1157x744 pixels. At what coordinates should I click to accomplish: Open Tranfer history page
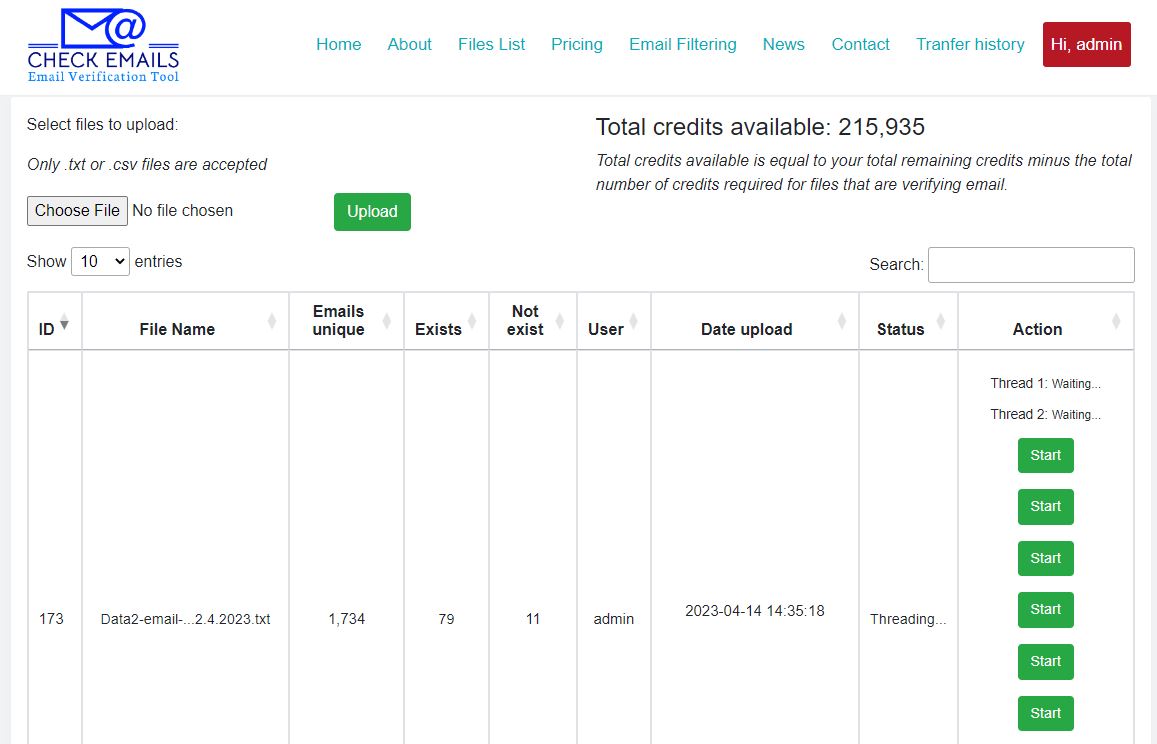click(970, 45)
